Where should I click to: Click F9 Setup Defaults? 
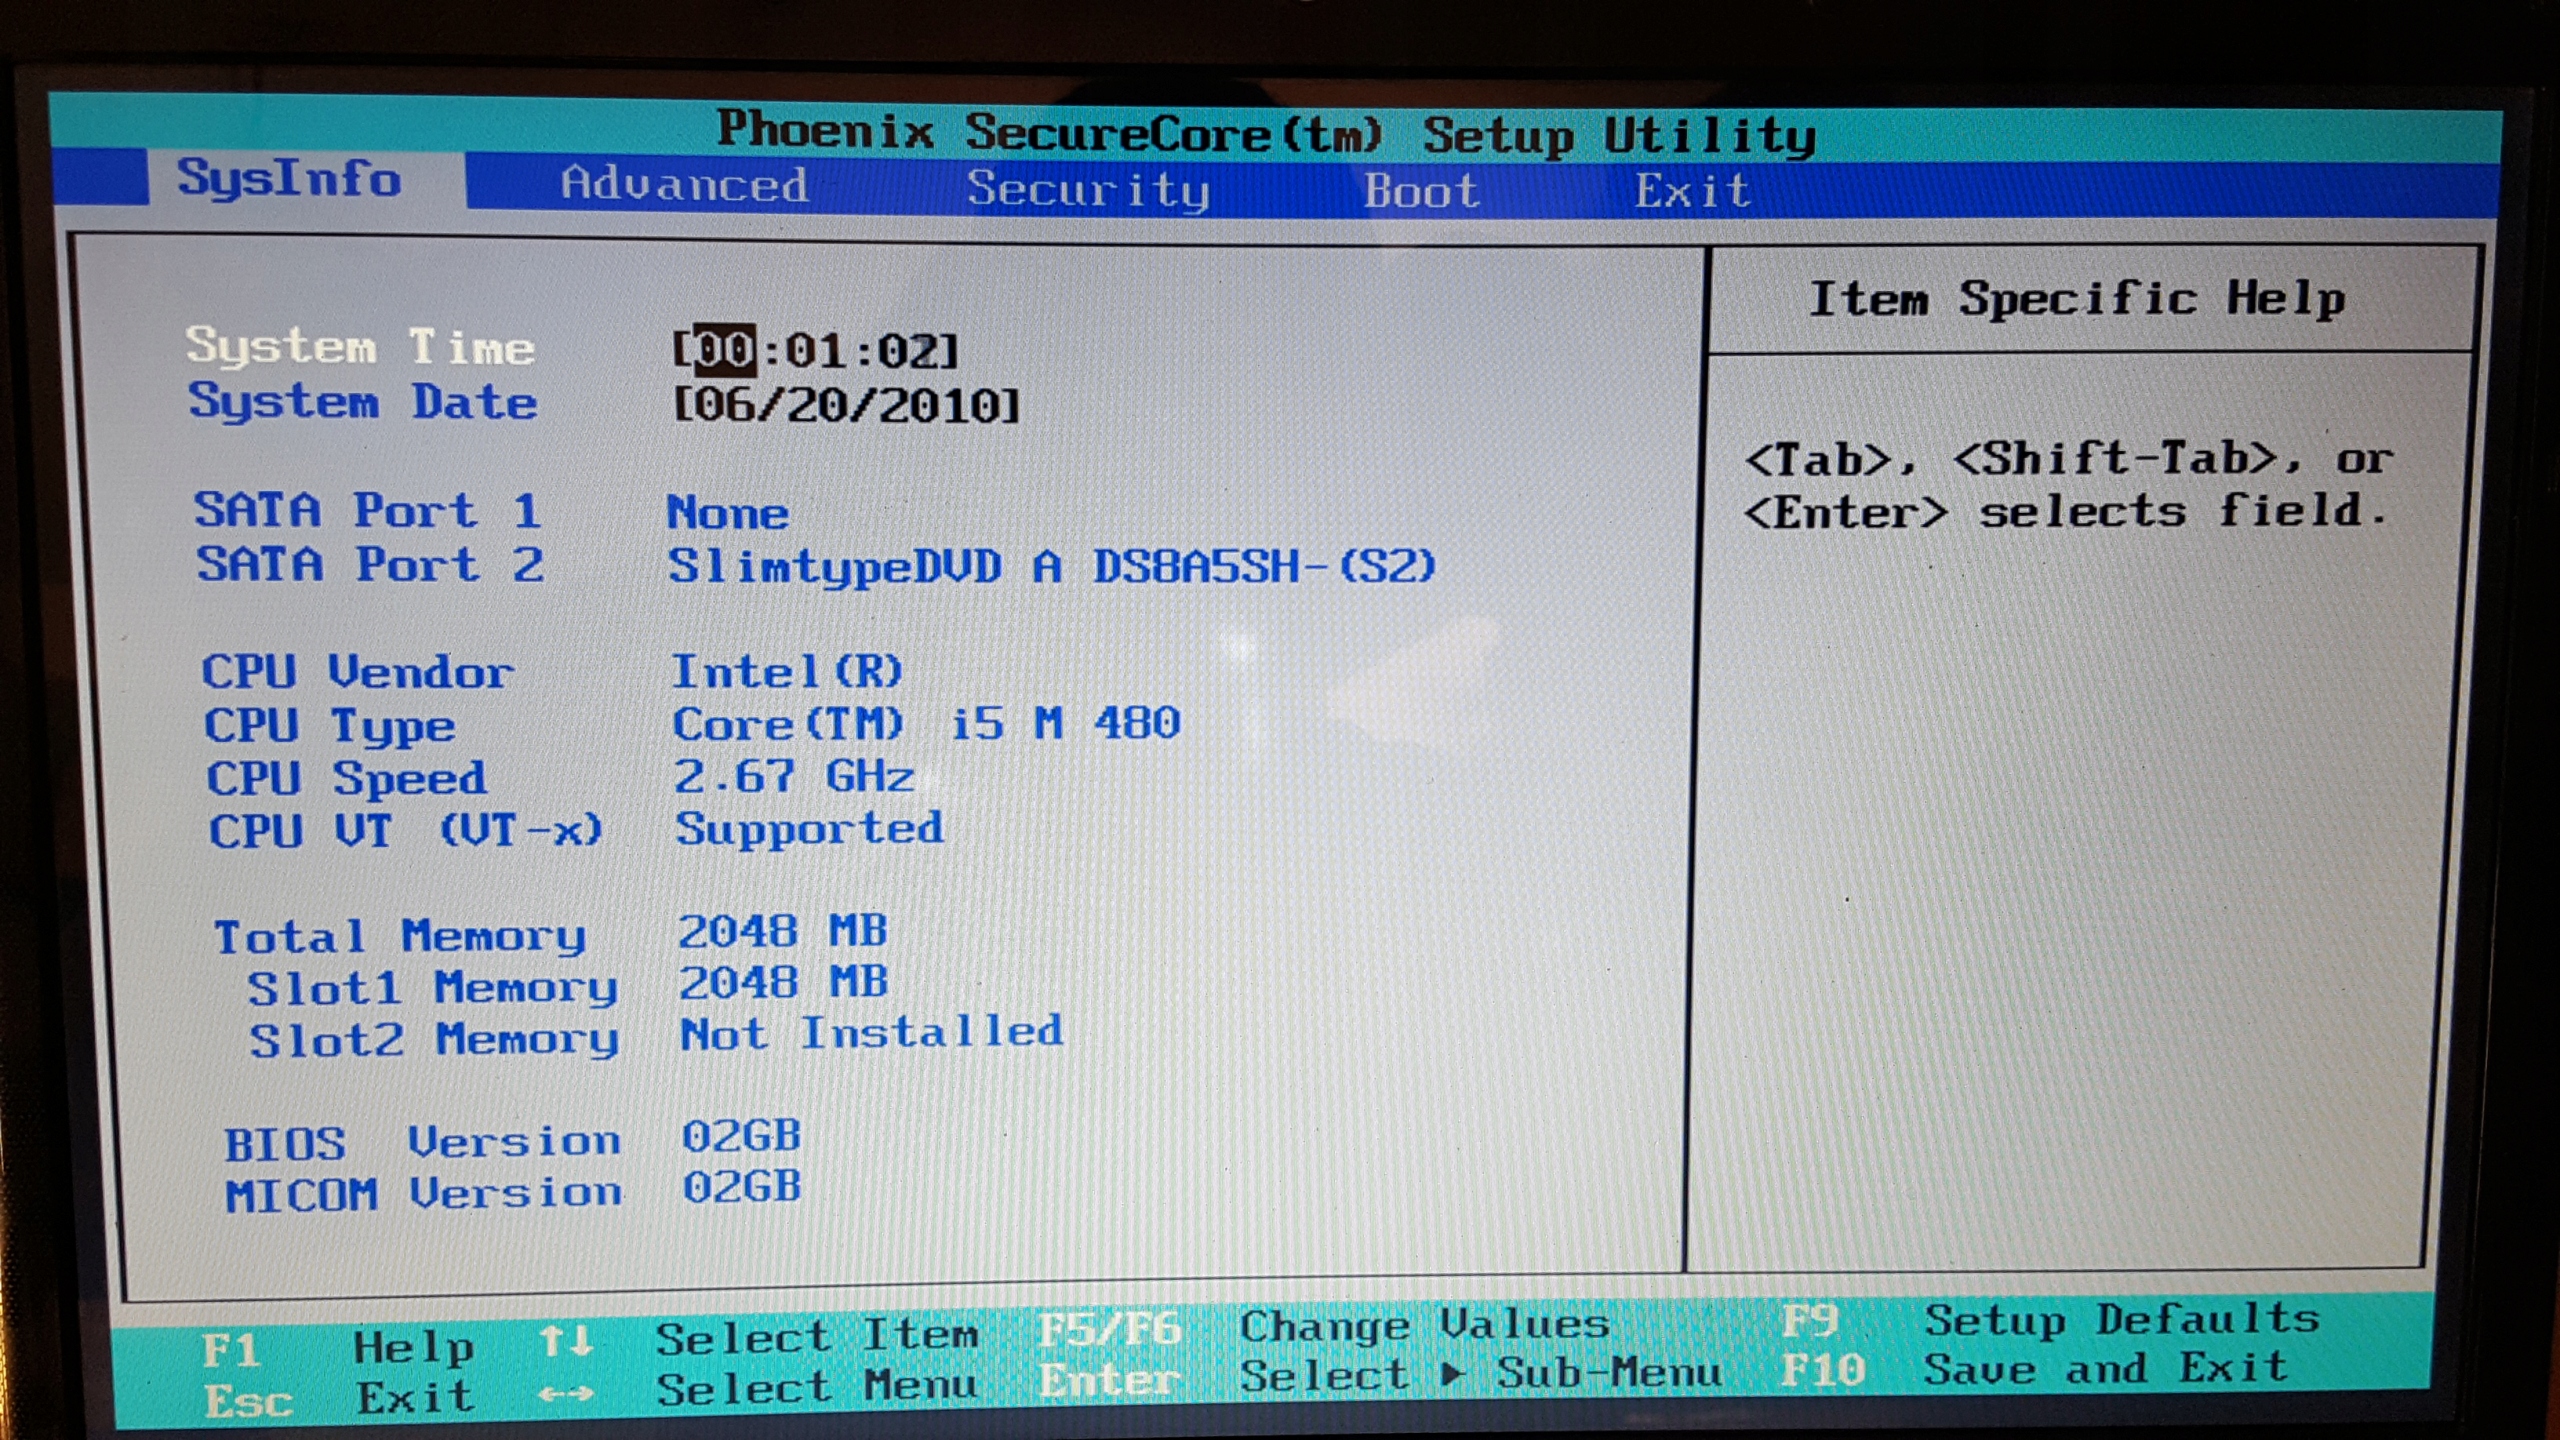(1810, 1322)
